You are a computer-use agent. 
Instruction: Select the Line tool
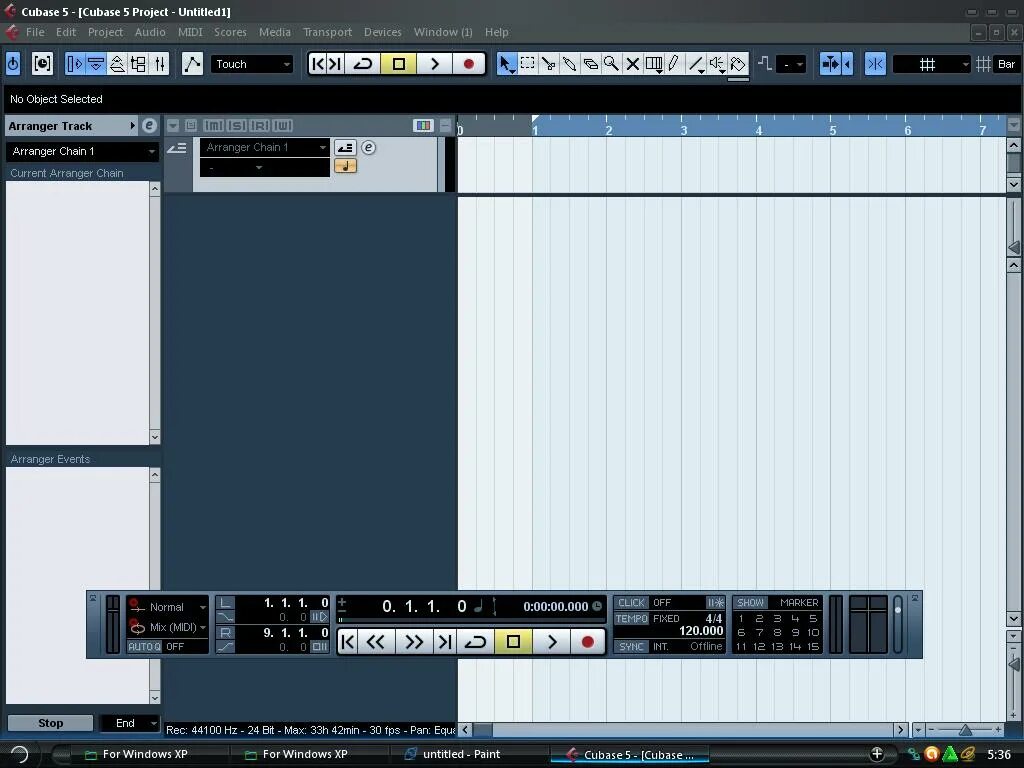pyautogui.click(x=696, y=64)
